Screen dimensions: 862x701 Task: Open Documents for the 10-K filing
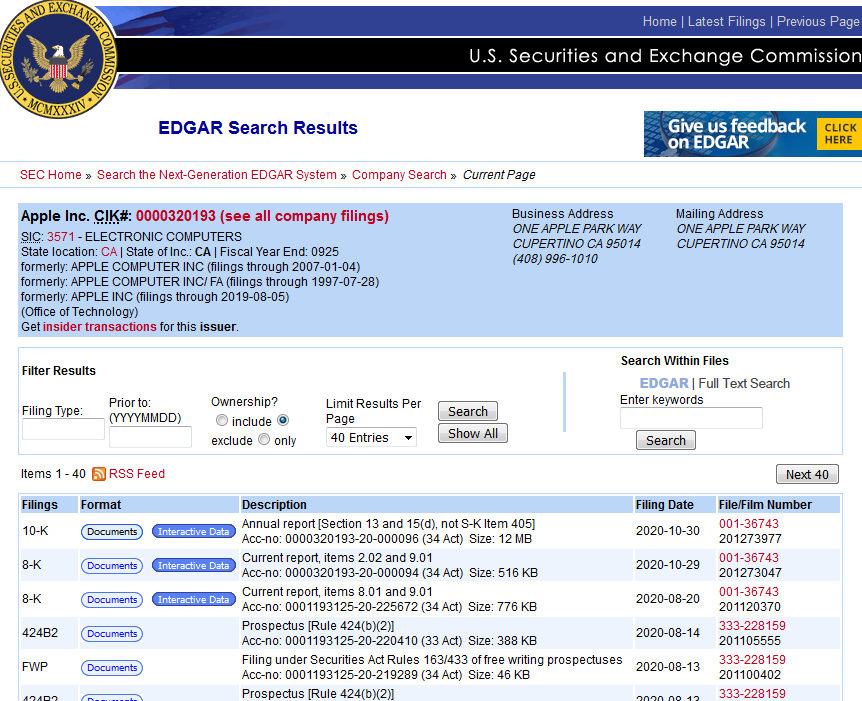112,532
